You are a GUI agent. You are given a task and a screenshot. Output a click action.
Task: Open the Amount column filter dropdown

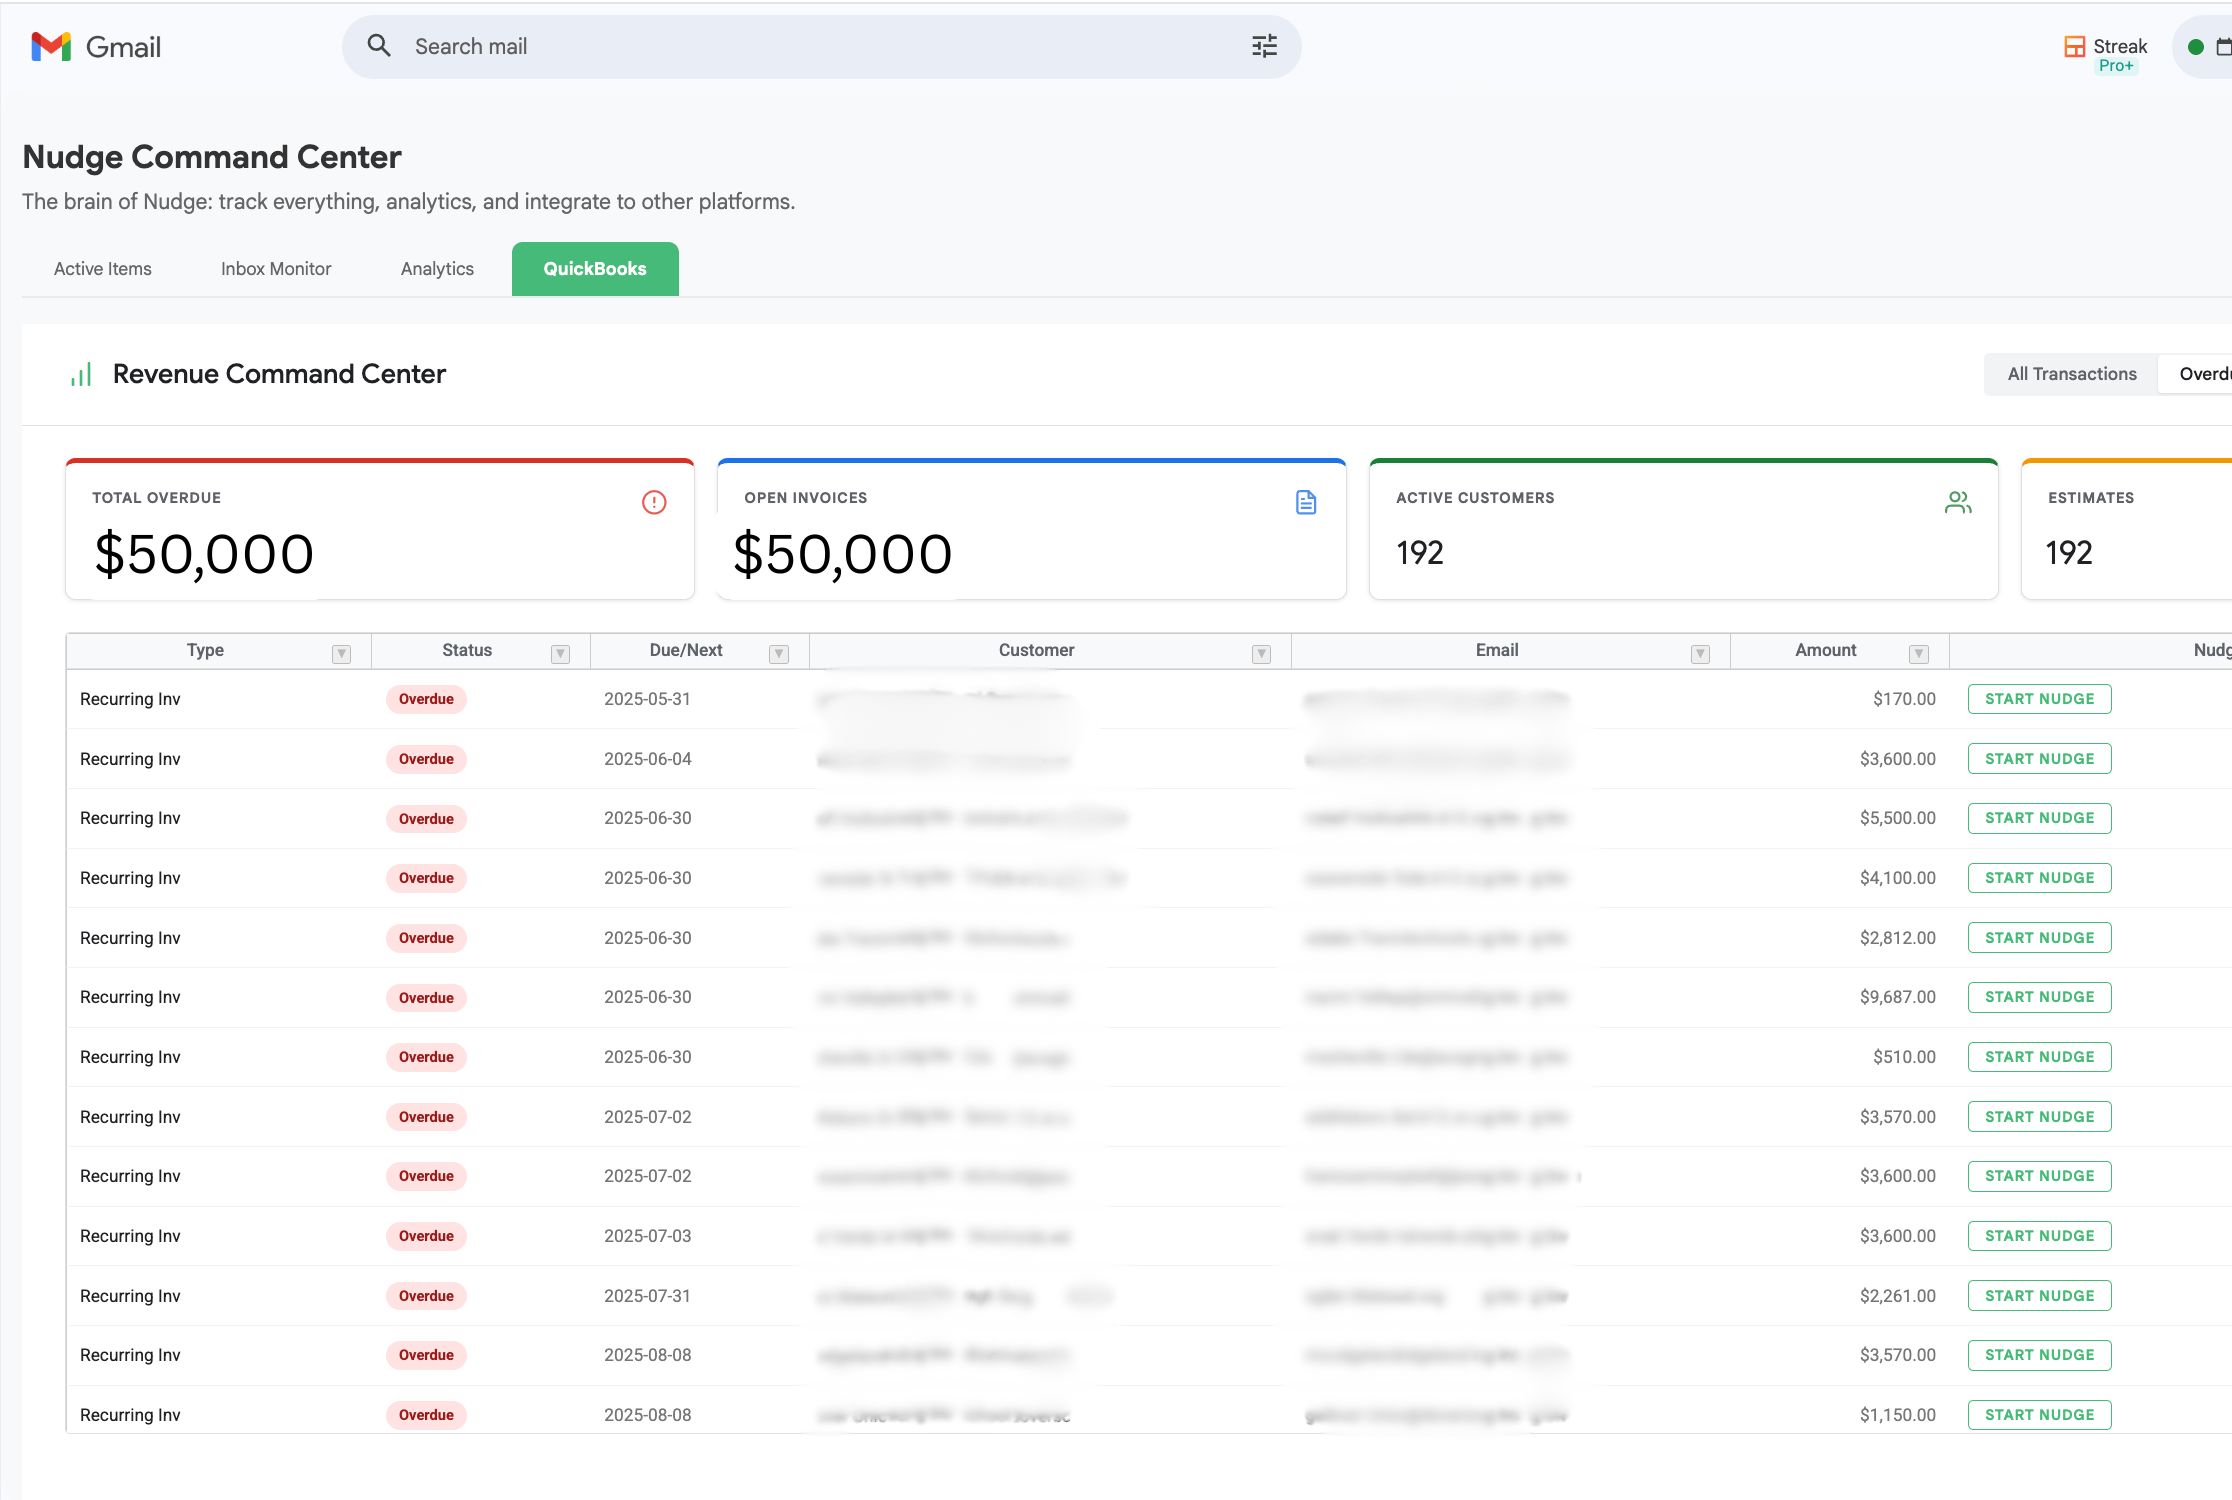click(1919, 652)
